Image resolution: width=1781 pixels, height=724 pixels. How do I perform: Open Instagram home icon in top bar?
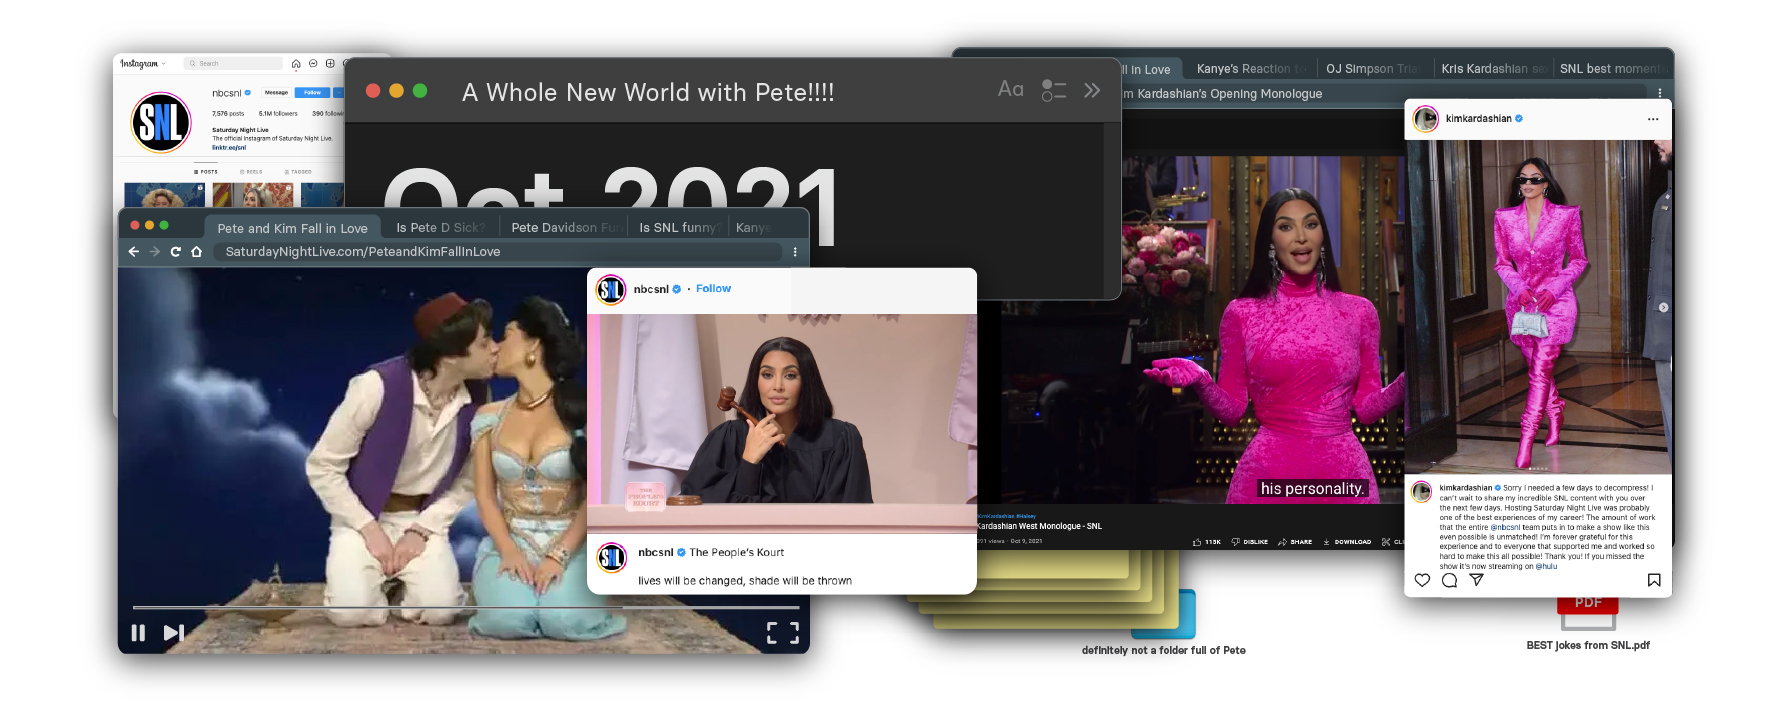[296, 64]
